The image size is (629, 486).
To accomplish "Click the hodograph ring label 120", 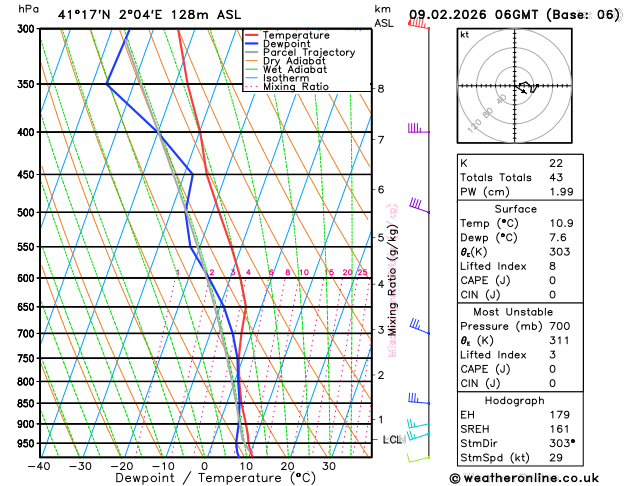I will click(x=475, y=126).
